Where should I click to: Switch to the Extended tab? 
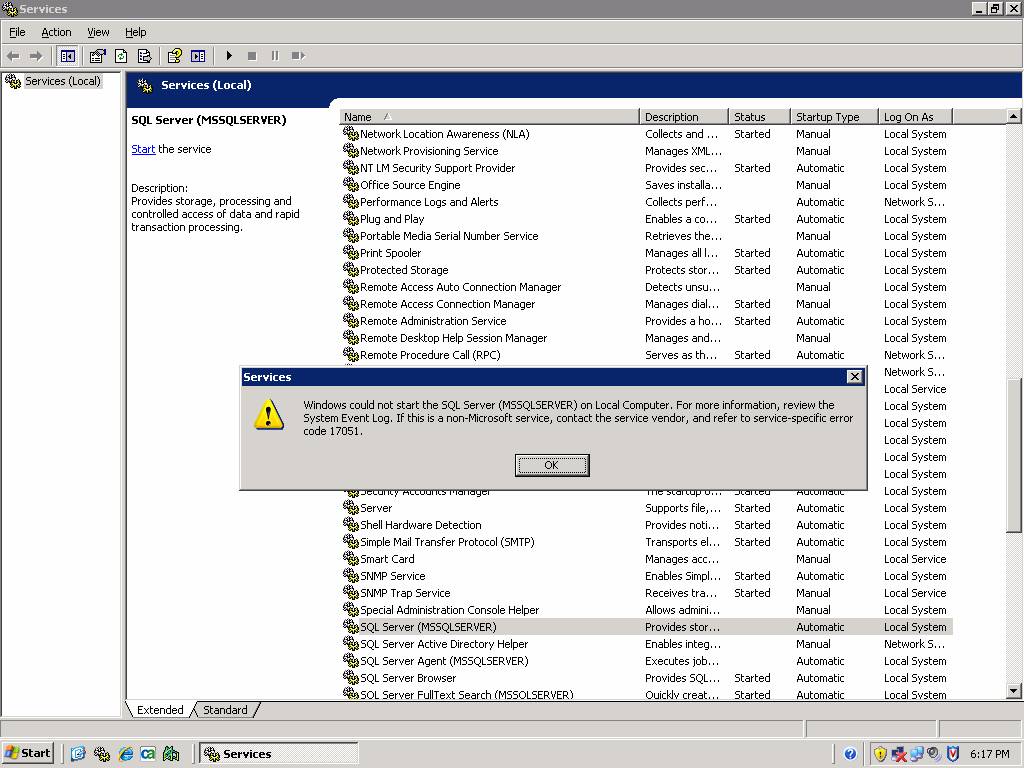pyautogui.click(x=160, y=710)
